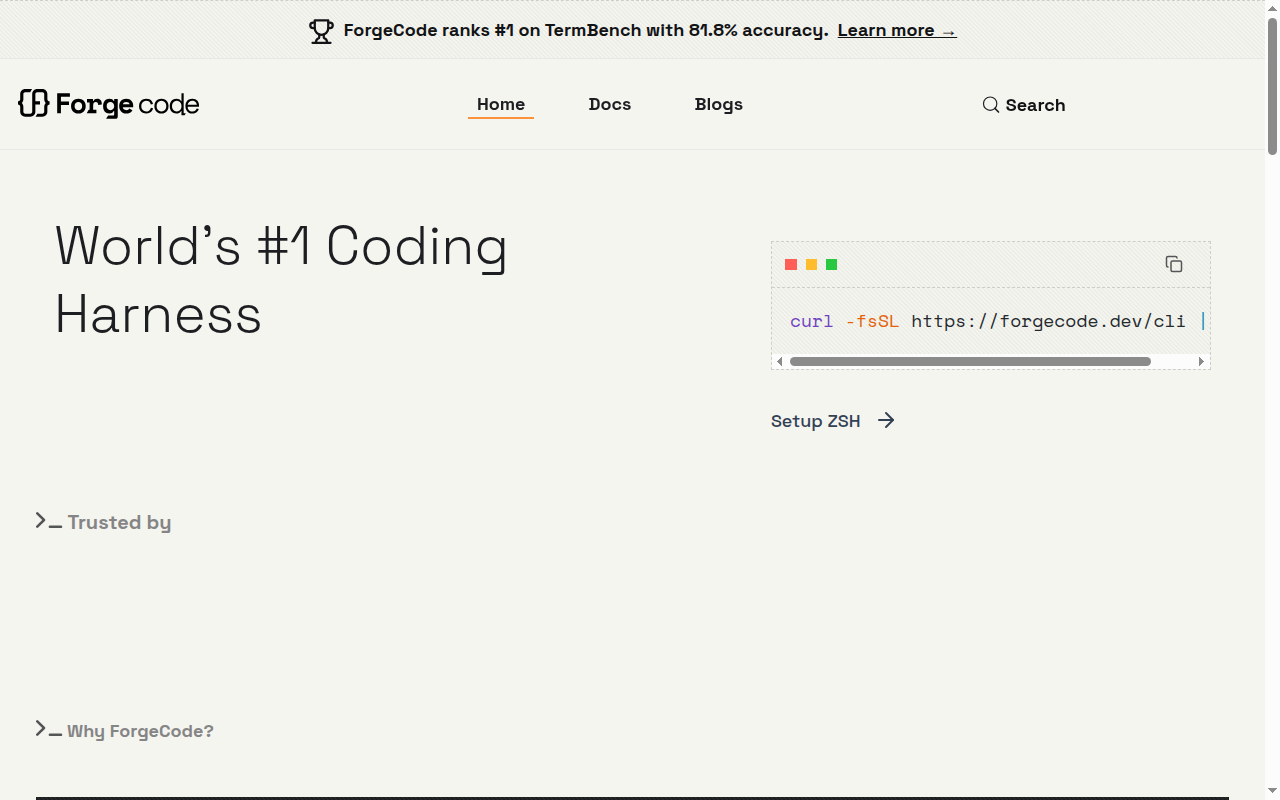Click the "Why ForgeCode?" label
Screen dimensions: 1280x800
(140, 731)
